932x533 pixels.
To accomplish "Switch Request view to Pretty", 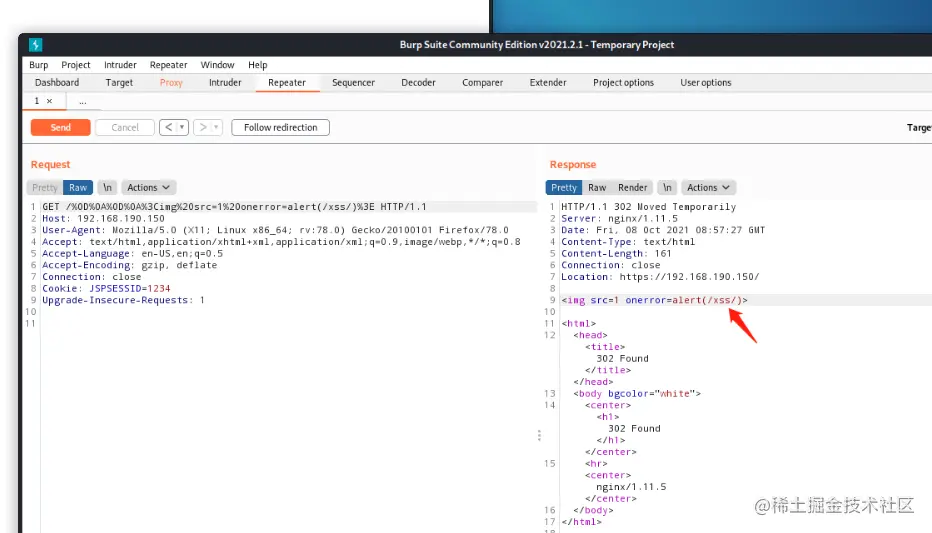I will click(45, 187).
